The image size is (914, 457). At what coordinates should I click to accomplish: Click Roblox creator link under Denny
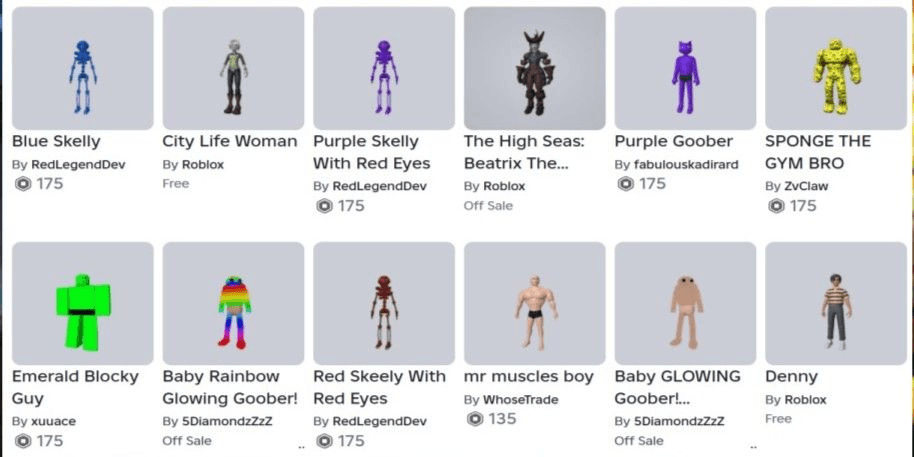pos(806,400)
